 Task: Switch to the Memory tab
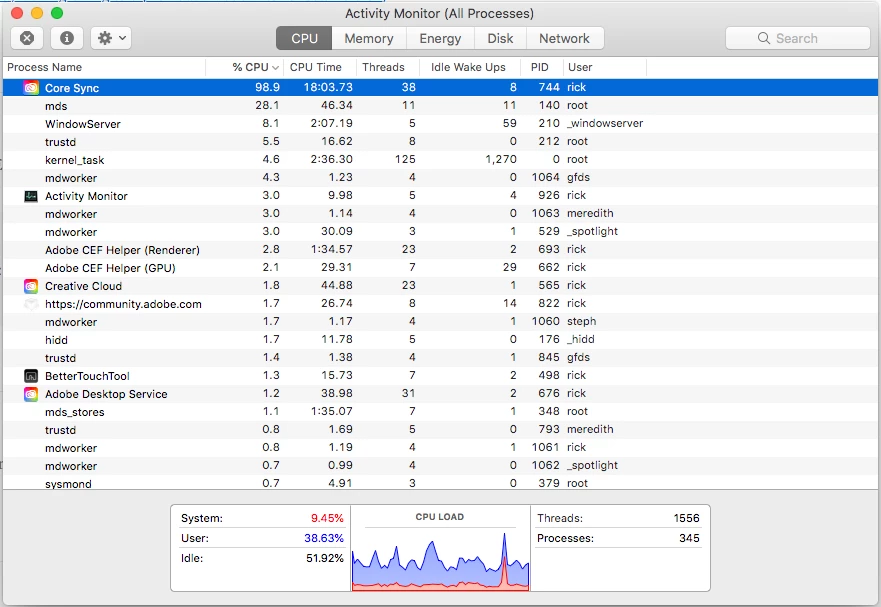(369, 38)
